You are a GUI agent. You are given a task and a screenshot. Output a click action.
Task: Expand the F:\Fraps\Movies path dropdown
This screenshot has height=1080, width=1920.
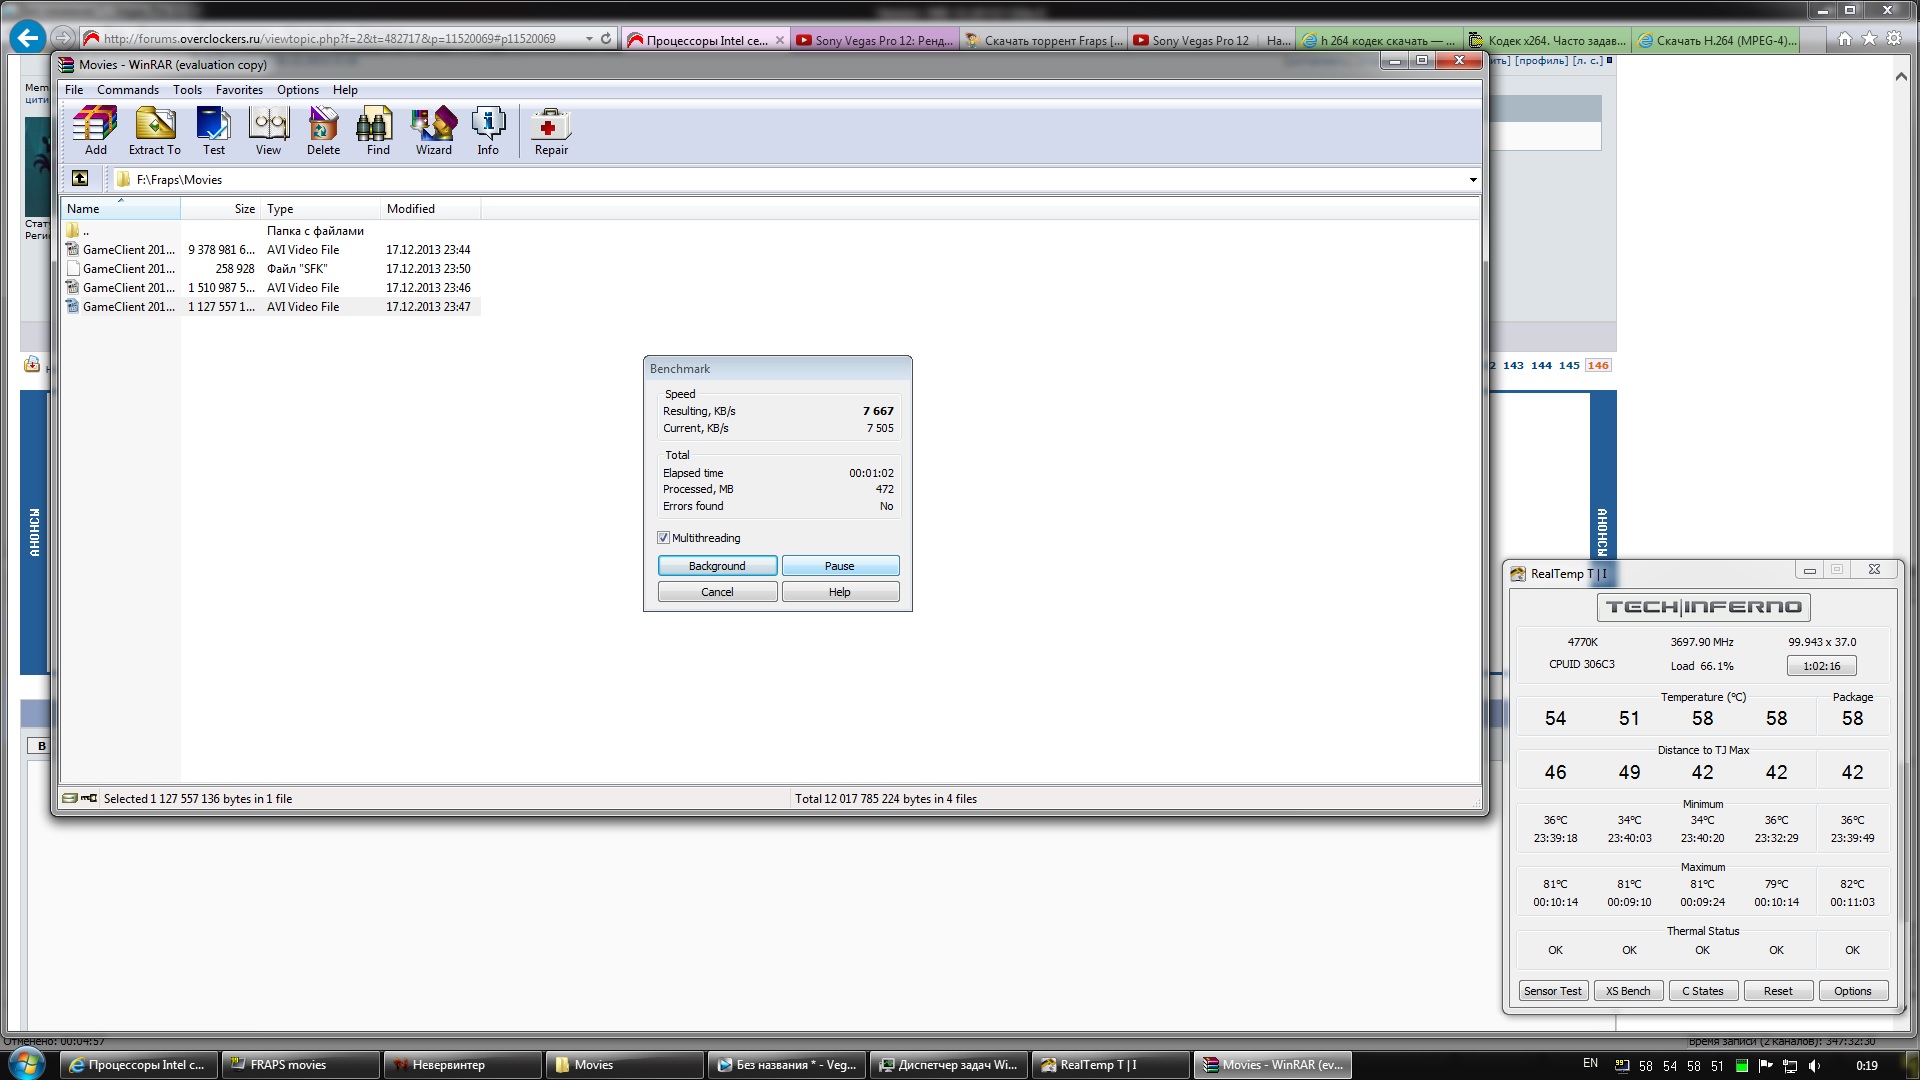point(1472,180)
